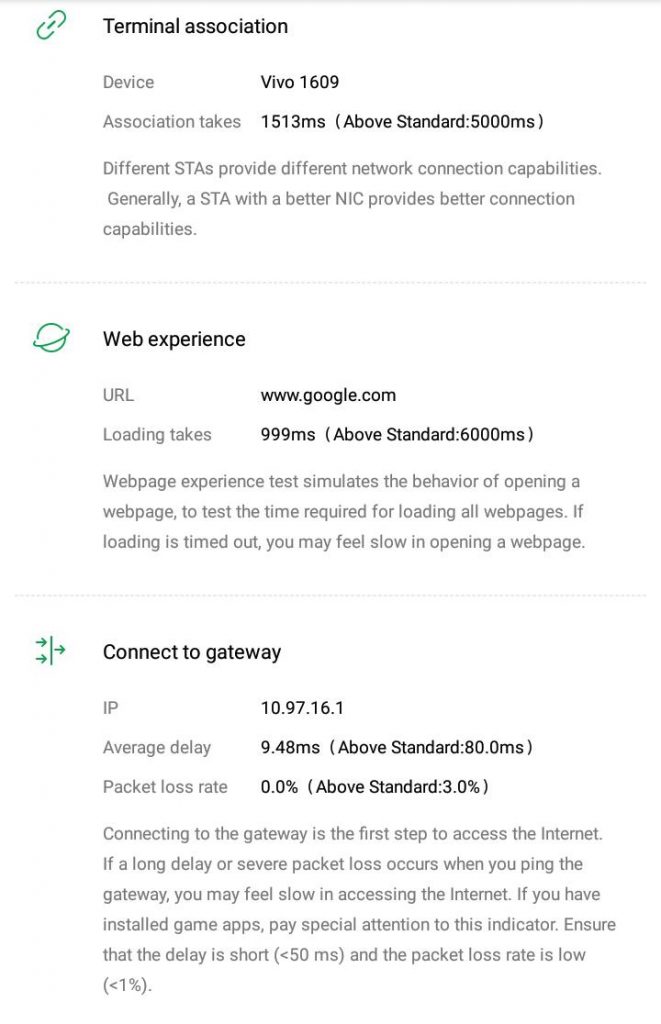
Task: Tap the Packet loss rate label
Action: pyautogui.click(x=165, y=787)
